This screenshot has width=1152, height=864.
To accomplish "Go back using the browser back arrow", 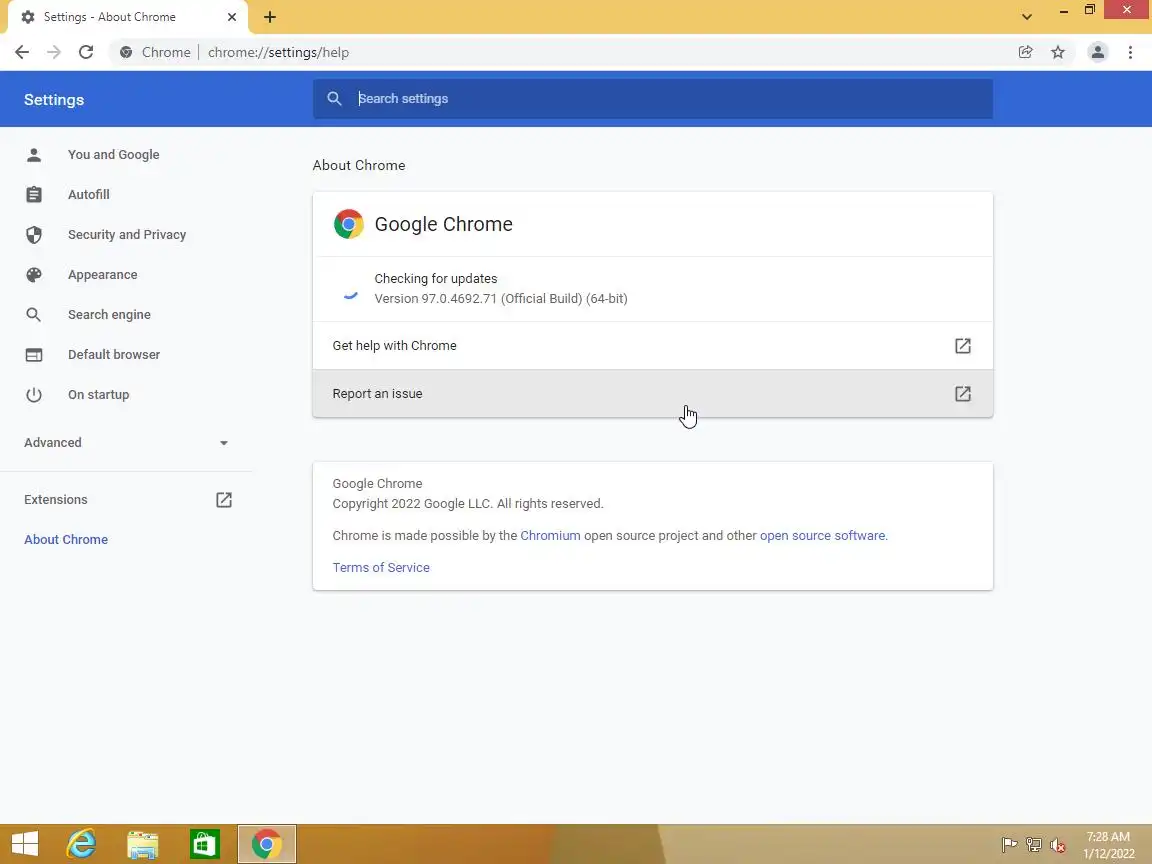I will click(22, 52).
